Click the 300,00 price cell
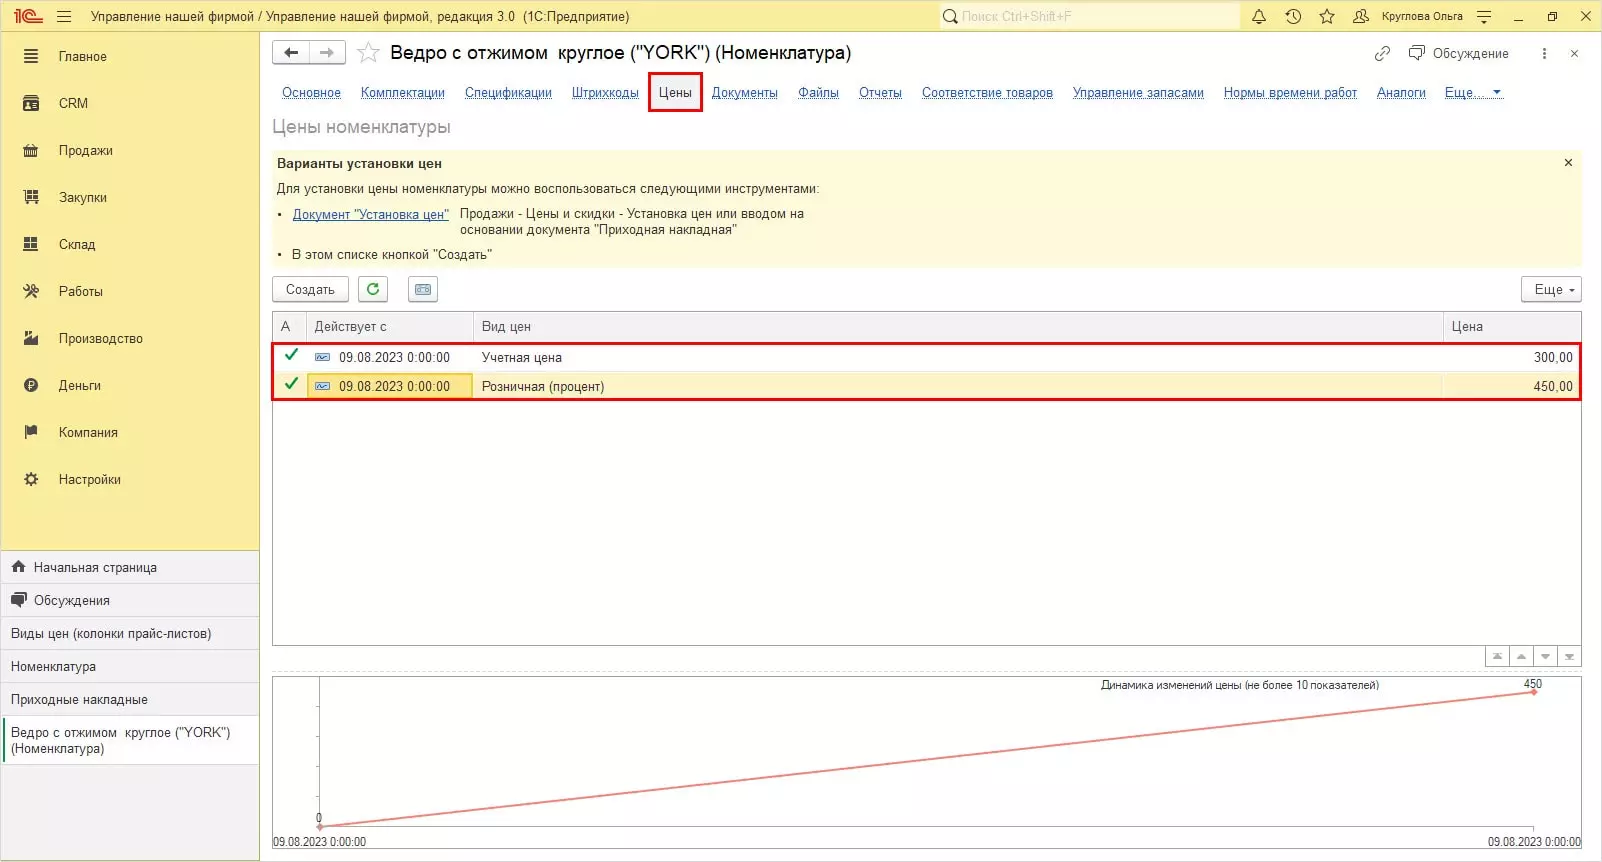 click(x=1512, y=357)
